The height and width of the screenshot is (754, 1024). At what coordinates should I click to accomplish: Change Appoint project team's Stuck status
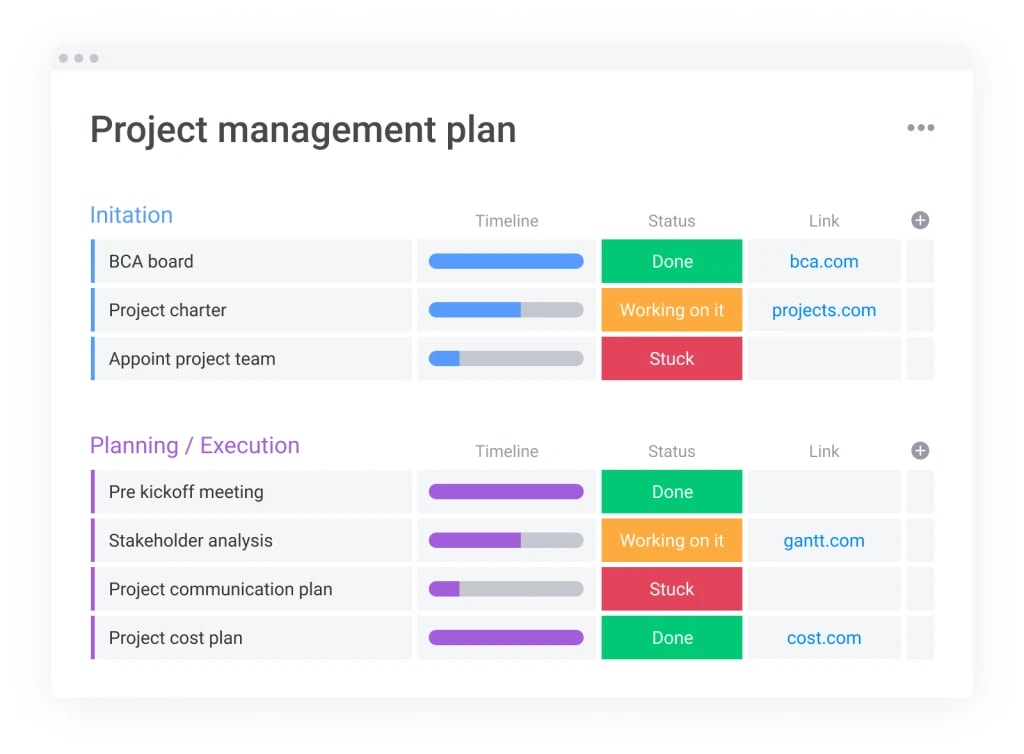672,359
